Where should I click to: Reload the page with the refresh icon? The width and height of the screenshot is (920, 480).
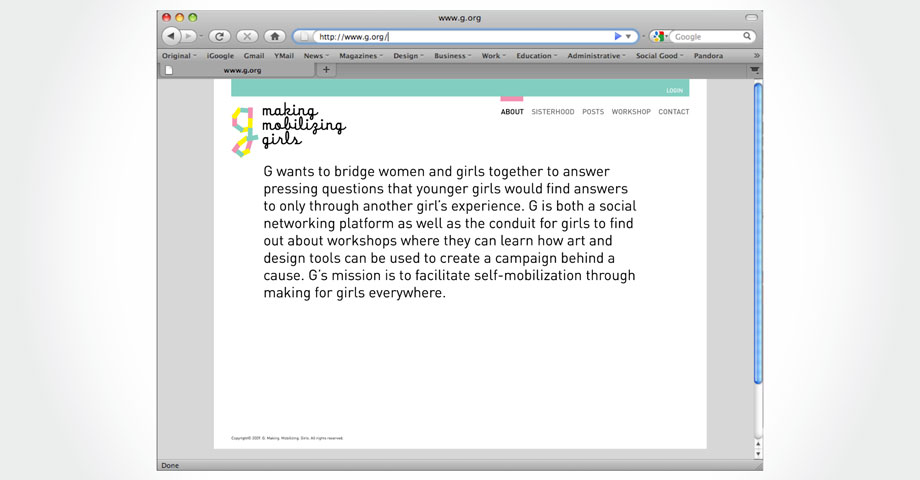click(219, 36)
